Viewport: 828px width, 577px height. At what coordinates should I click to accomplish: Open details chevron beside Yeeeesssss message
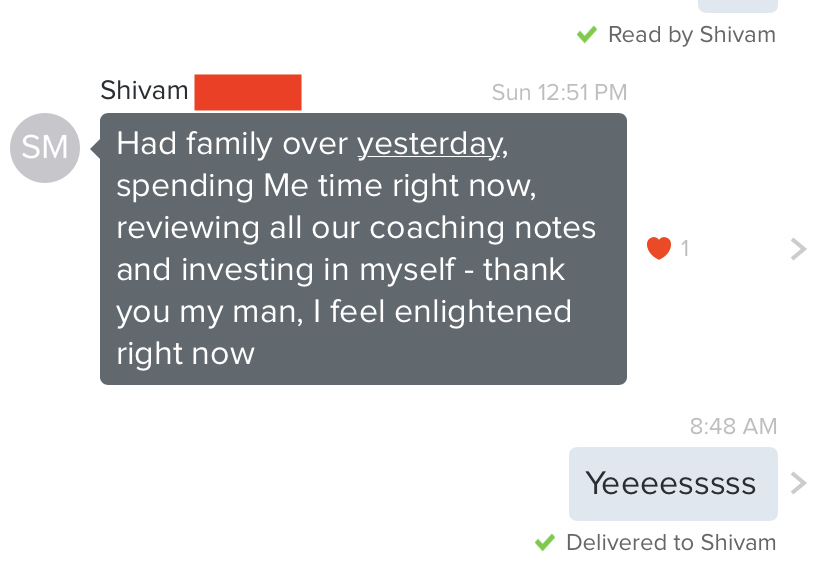(x=798, y=483)
